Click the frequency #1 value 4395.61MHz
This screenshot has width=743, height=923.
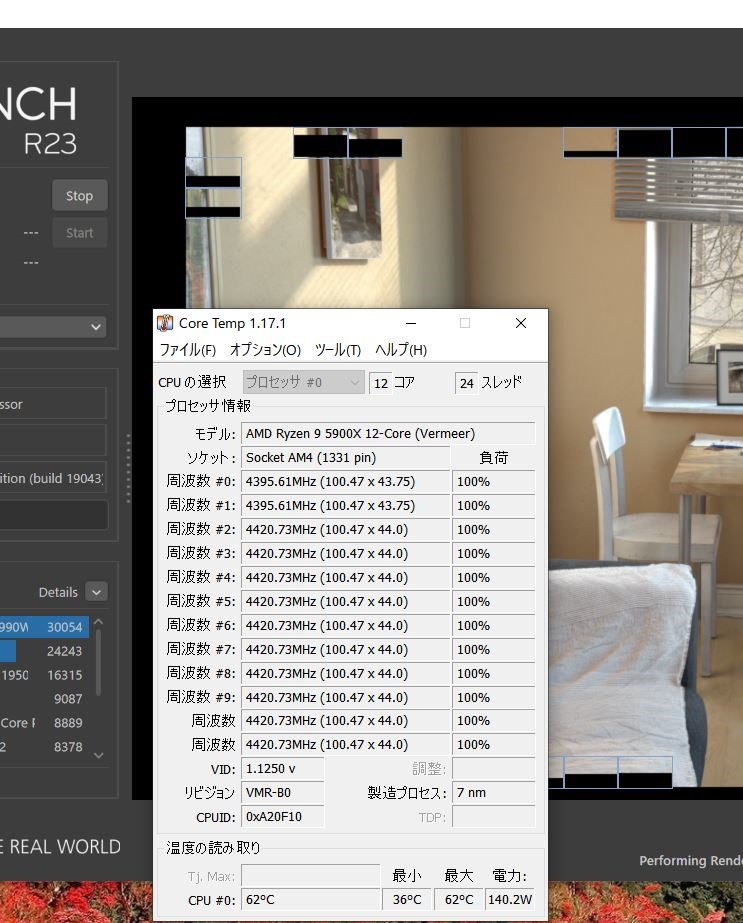pos(346,506)
